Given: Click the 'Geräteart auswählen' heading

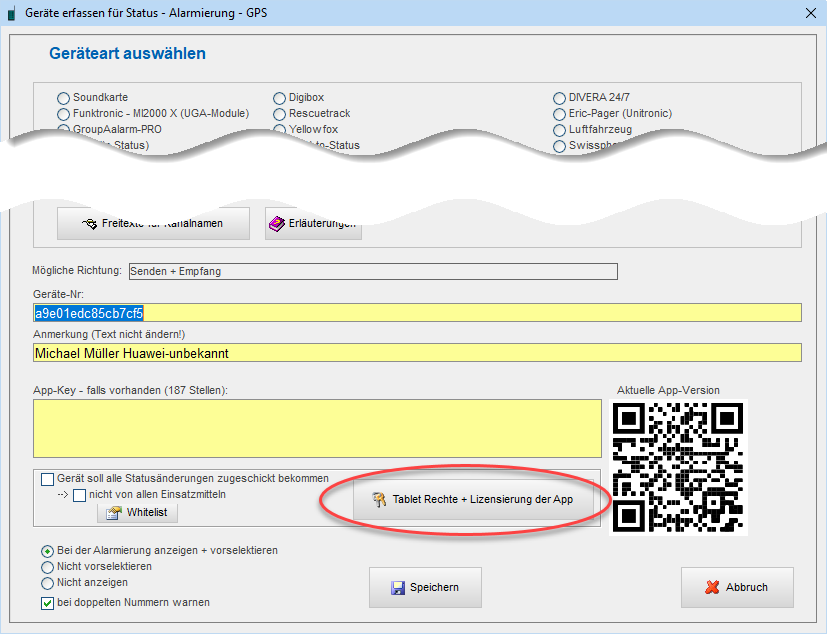Looking at the screenshot, I should (127, 53).
